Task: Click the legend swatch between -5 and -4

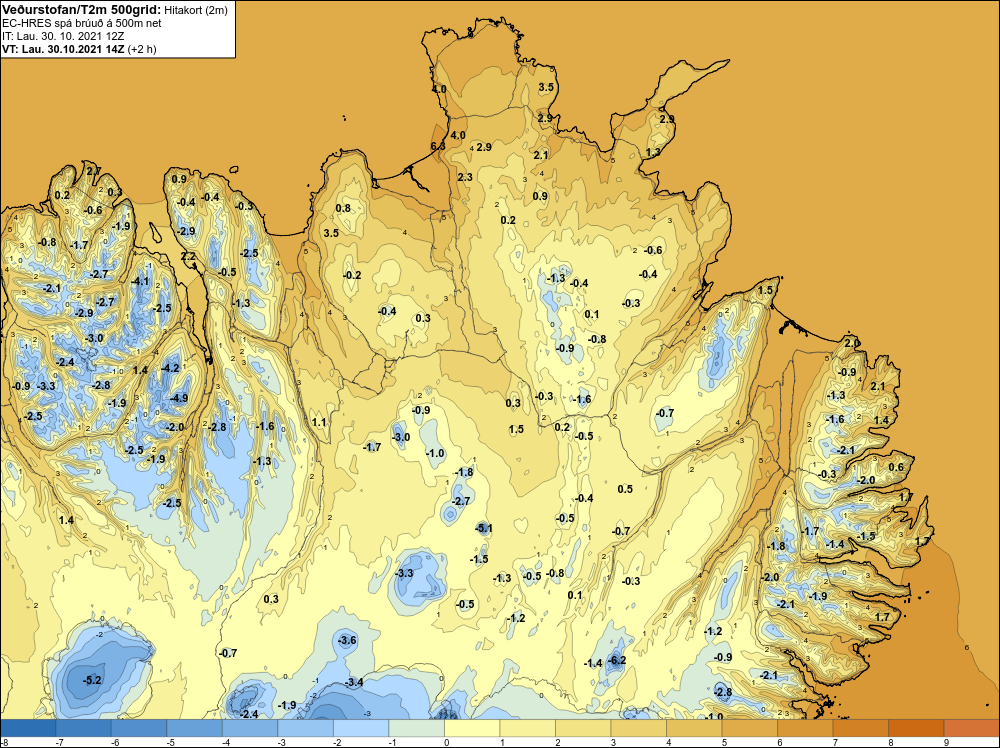Action: coord(195,728)
